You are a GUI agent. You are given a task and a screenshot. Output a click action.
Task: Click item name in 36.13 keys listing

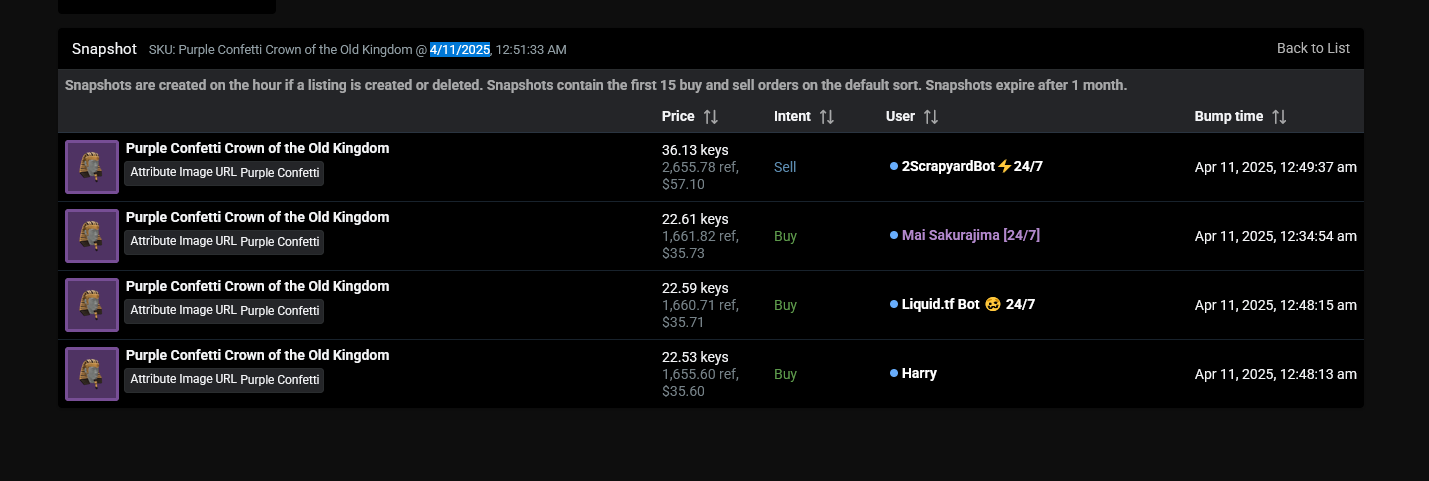tap(257, 148)
